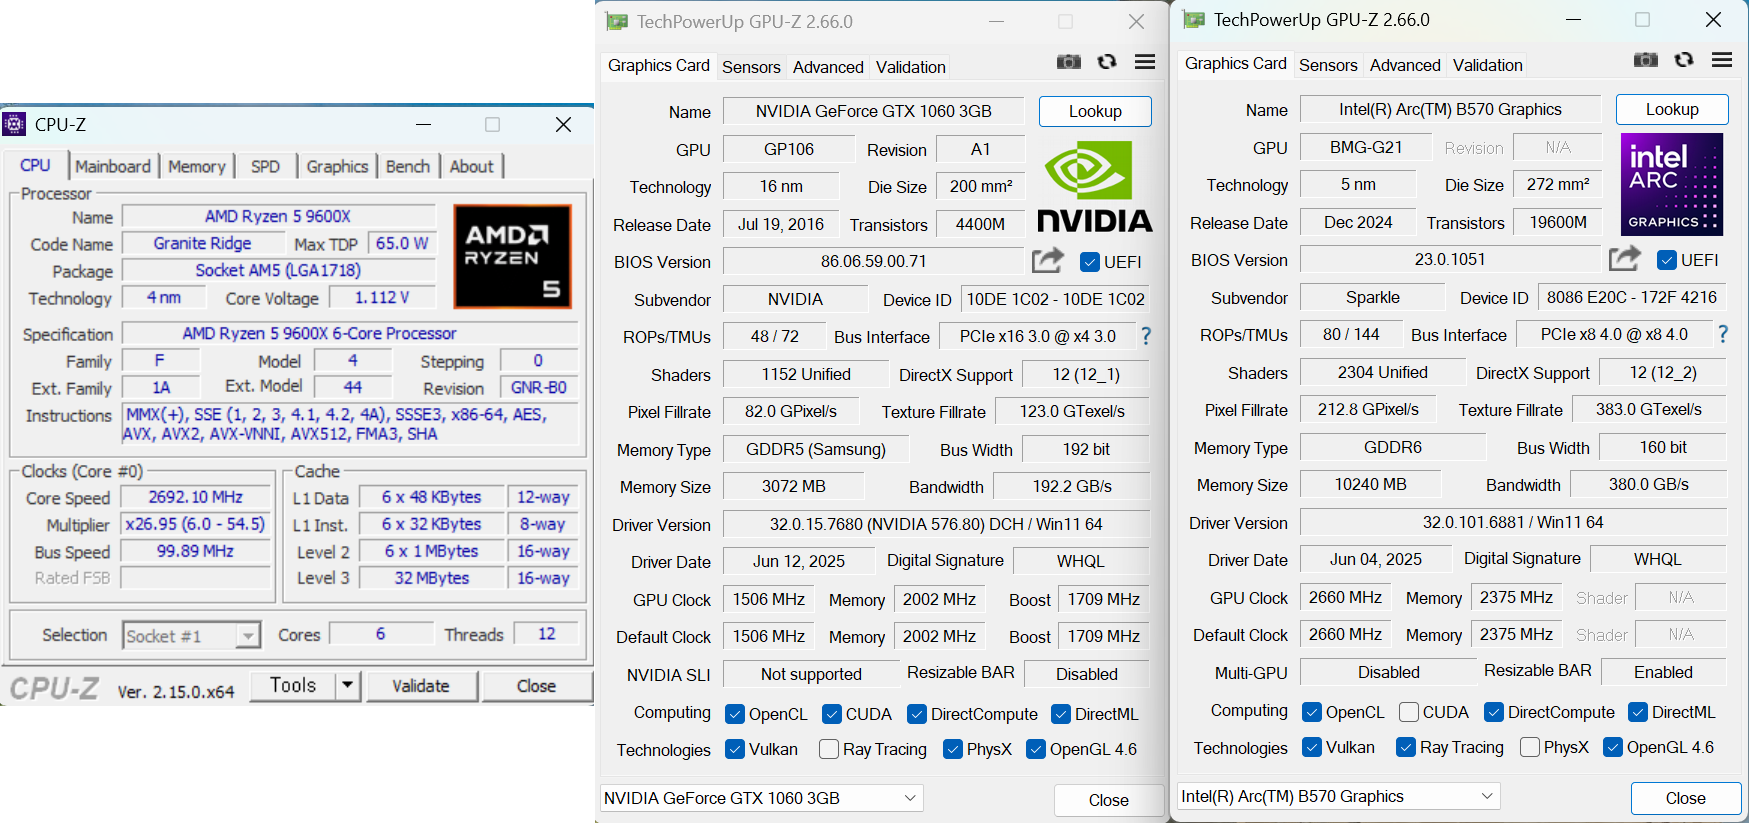The height and width of the screenshot is (823, 1749).
Task: Click GPU name field NVIDIA GeForce GTX 1060 3GB
Action: 874,111
